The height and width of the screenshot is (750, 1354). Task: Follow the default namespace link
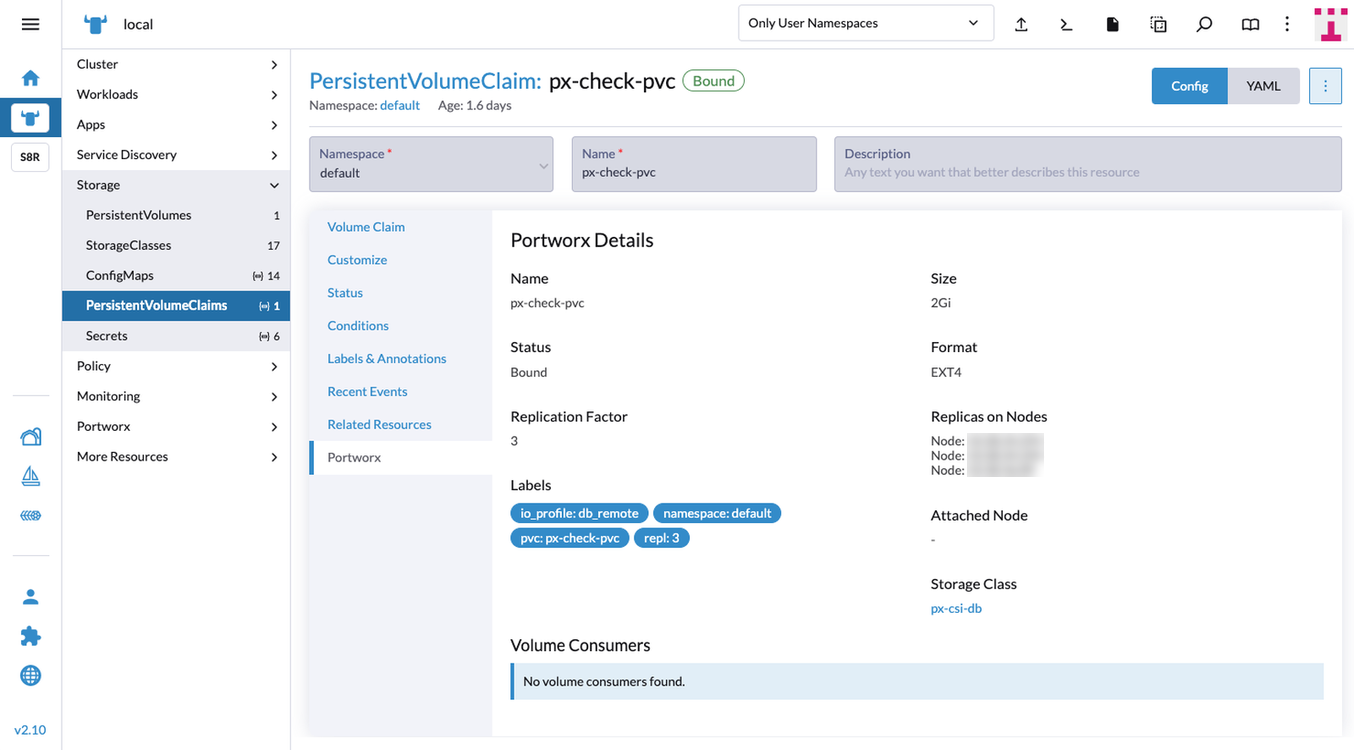pyautogui.click(x=400, y=105)
